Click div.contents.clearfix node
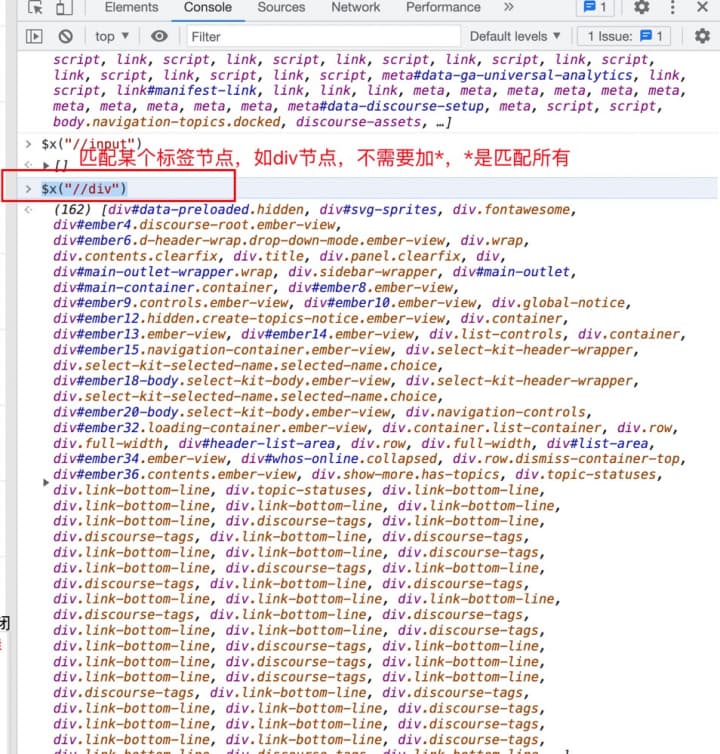Viewport: 720px width, 754px height. pos(135,256)
